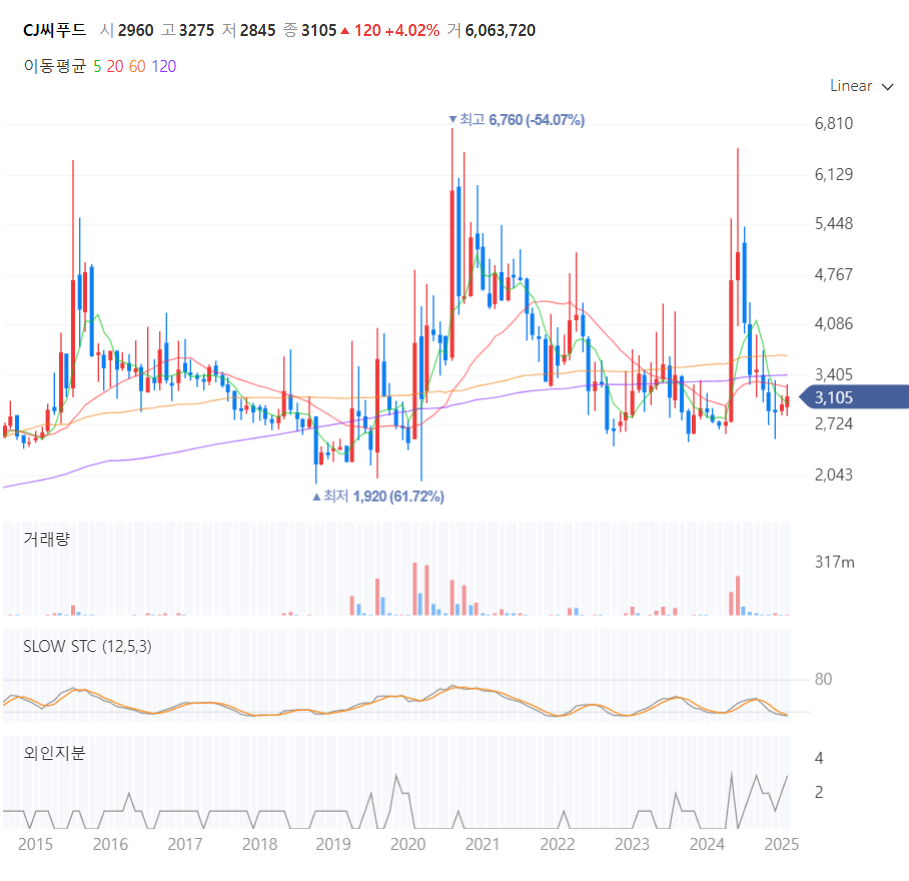This screenshot has width=909, height=881.
Task: Click the 80 level on stochastic axis
Action: tap(823, 679)
